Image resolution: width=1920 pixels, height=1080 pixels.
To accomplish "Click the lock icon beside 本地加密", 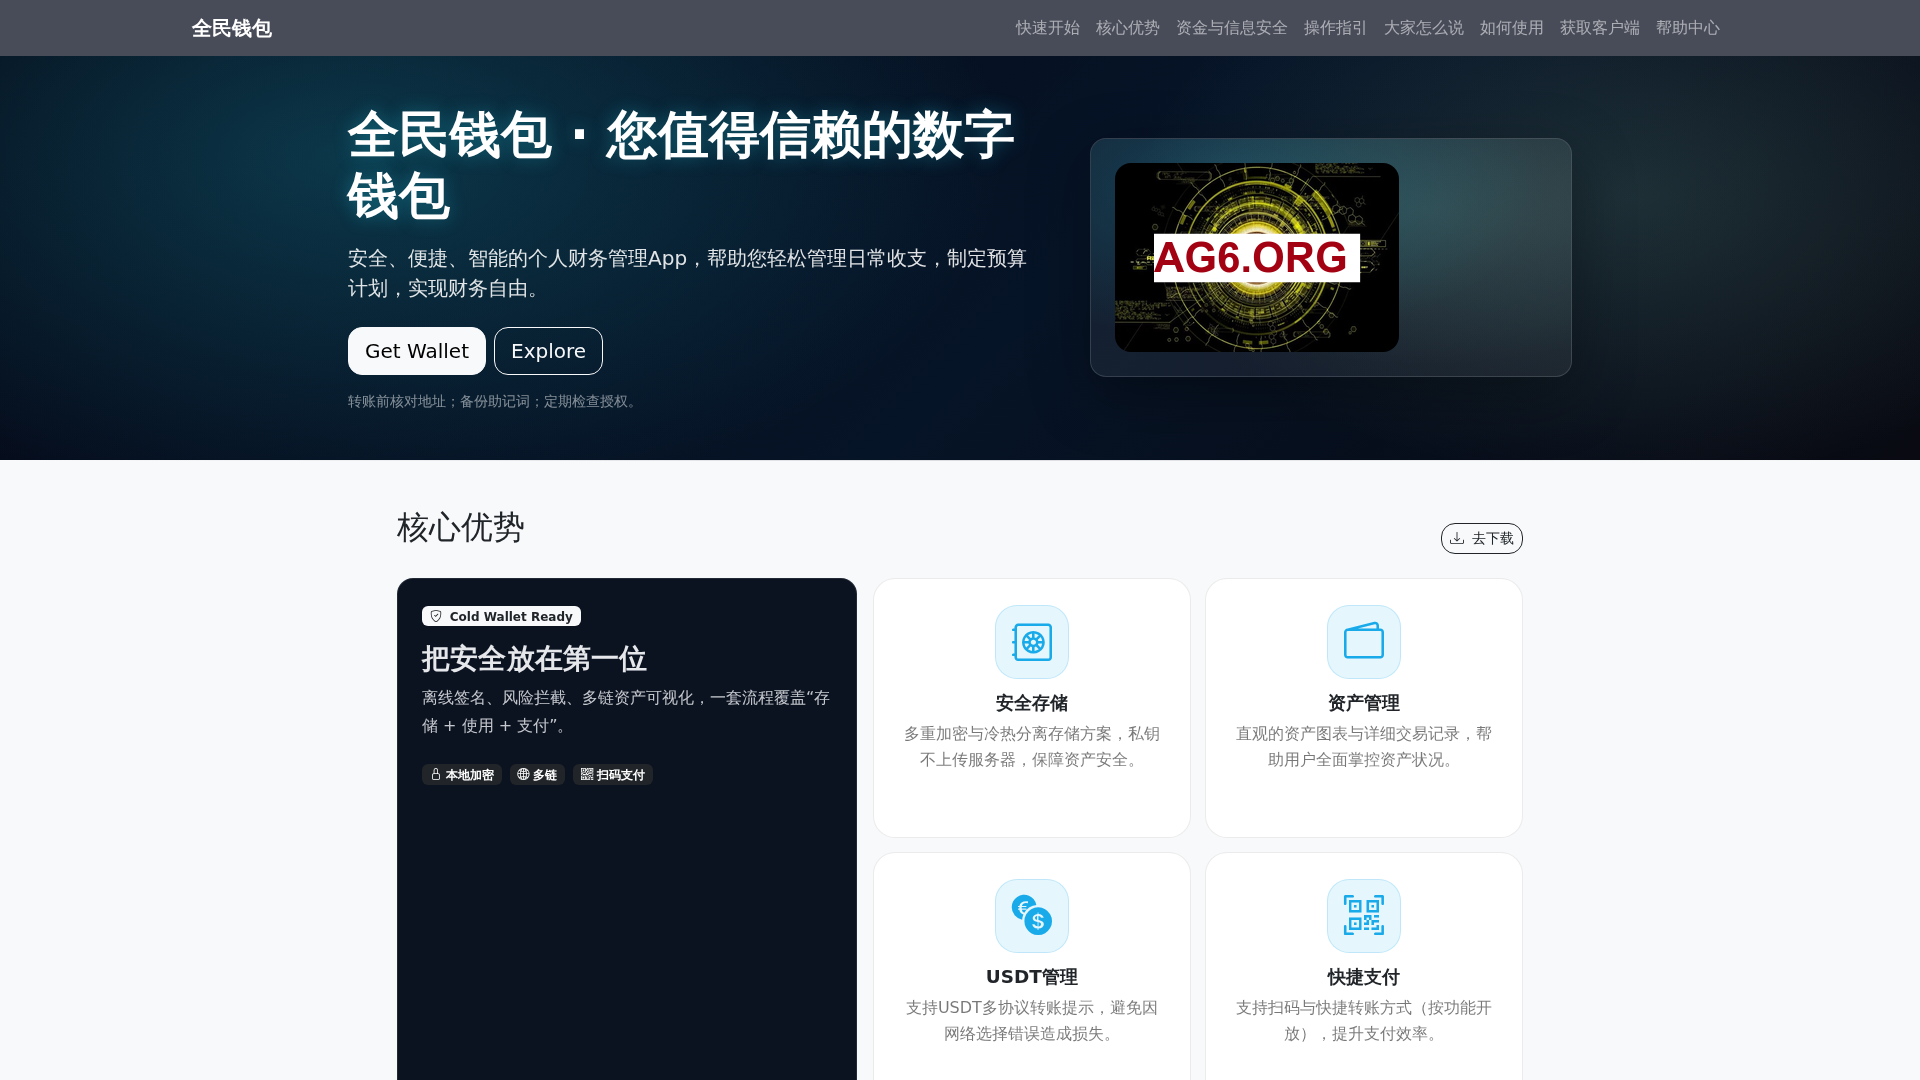I will click(436, 774).
